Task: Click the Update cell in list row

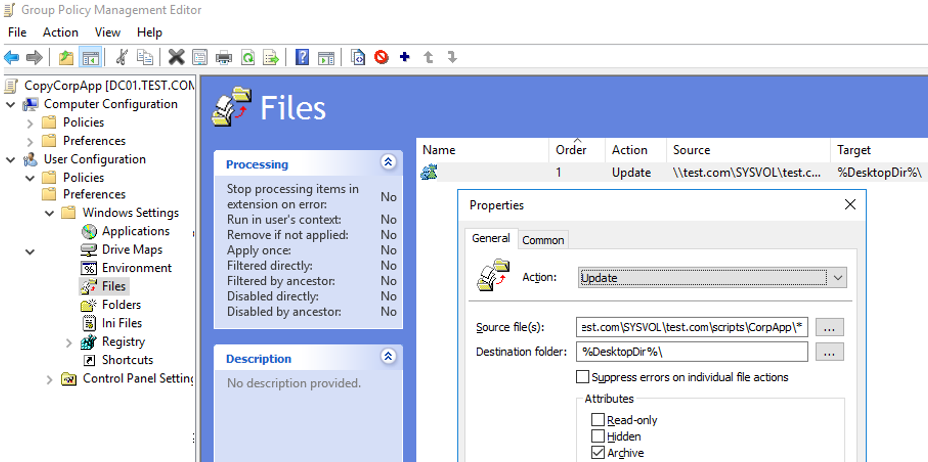Action: tap(631, 173)
